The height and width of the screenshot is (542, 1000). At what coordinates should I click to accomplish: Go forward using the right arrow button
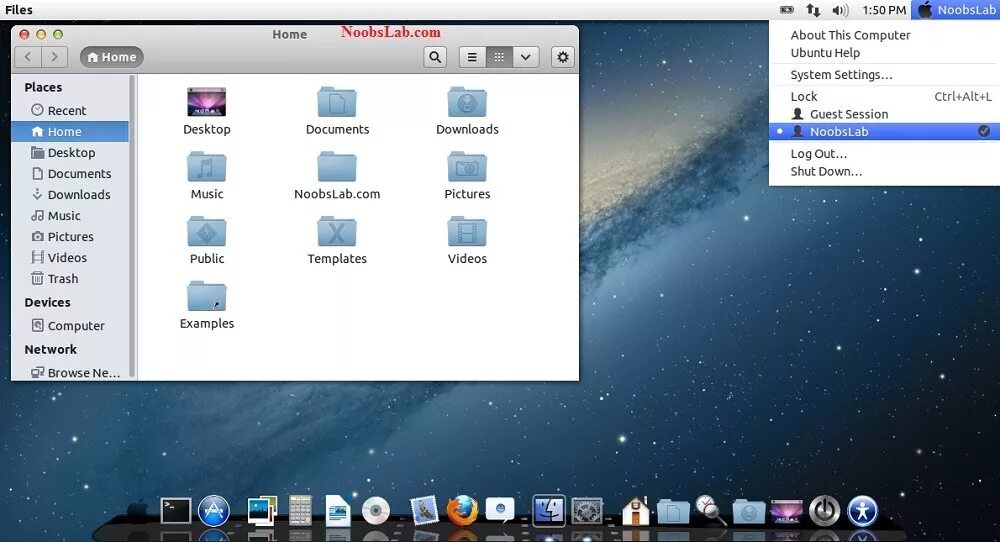click(55, 57)
